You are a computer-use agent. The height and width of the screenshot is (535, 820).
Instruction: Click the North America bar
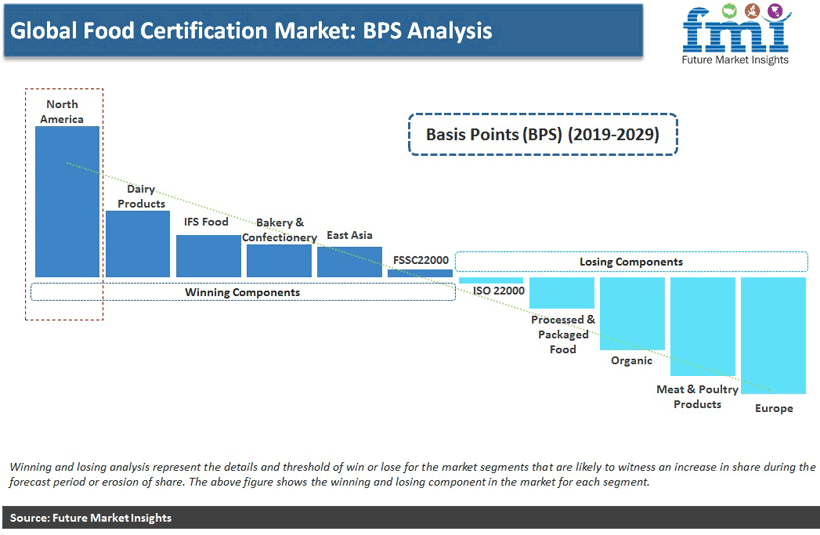pos(67,201)
